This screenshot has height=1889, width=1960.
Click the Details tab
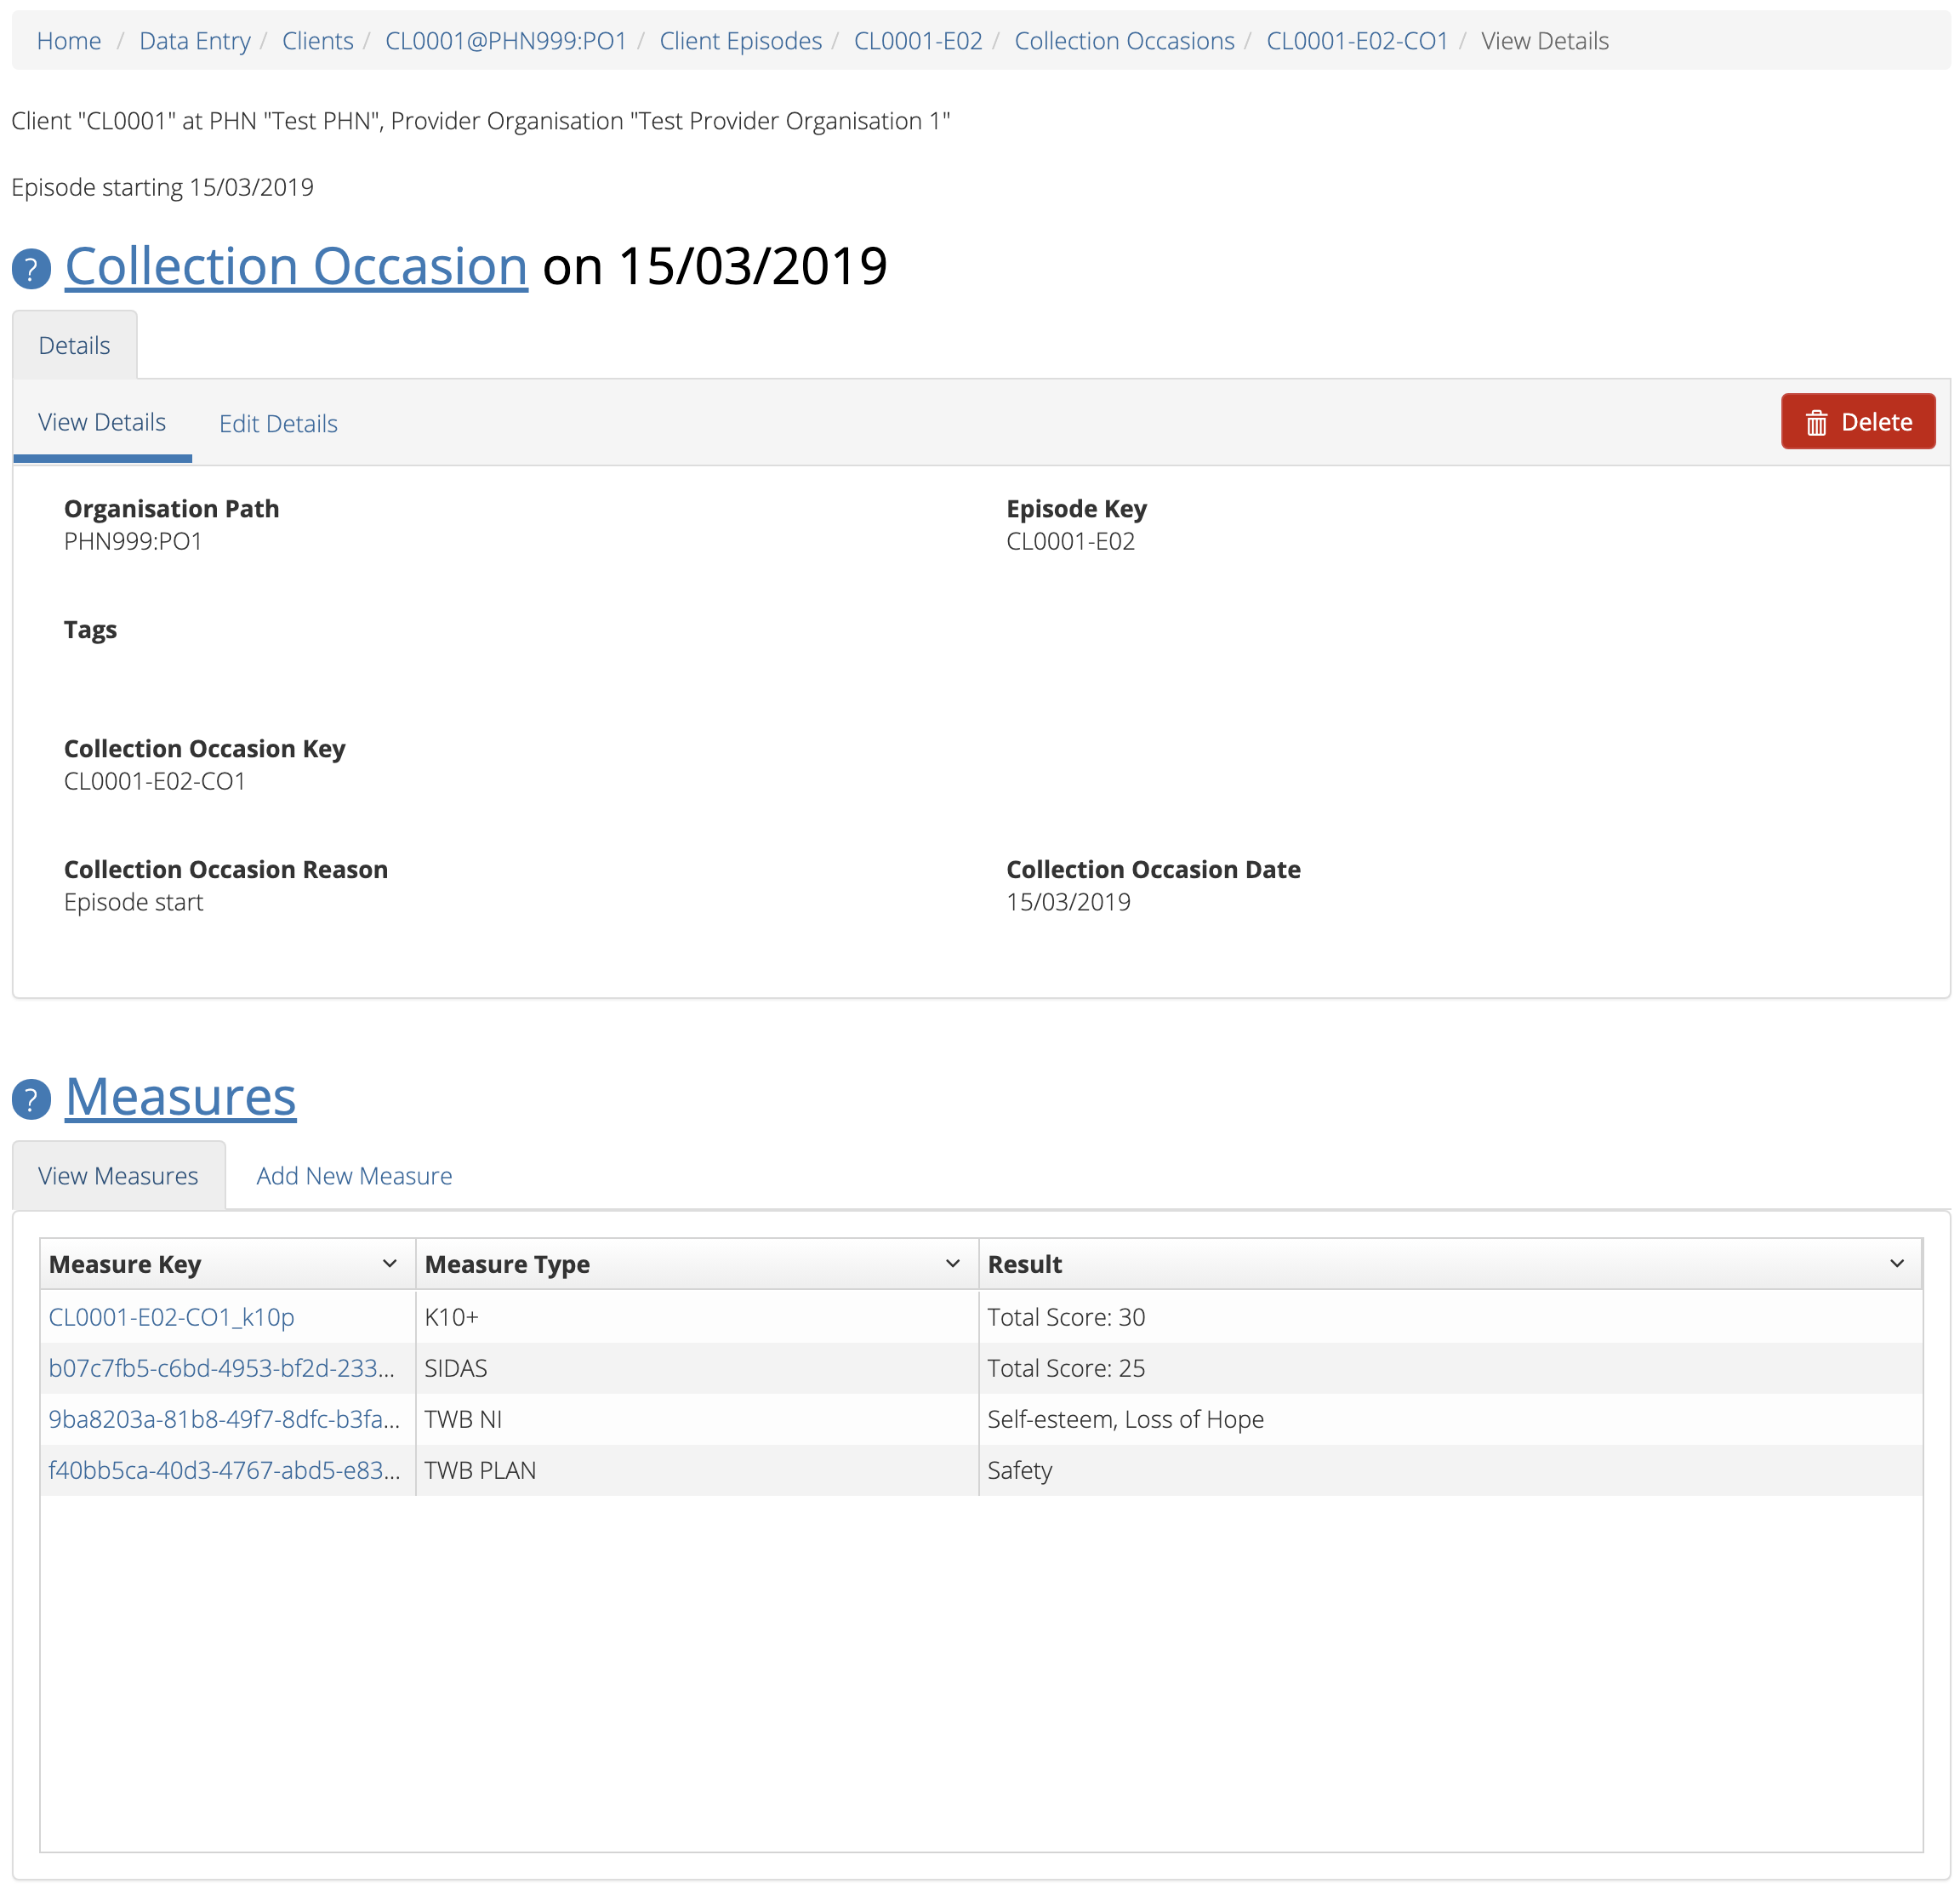[x=74, y=346]
